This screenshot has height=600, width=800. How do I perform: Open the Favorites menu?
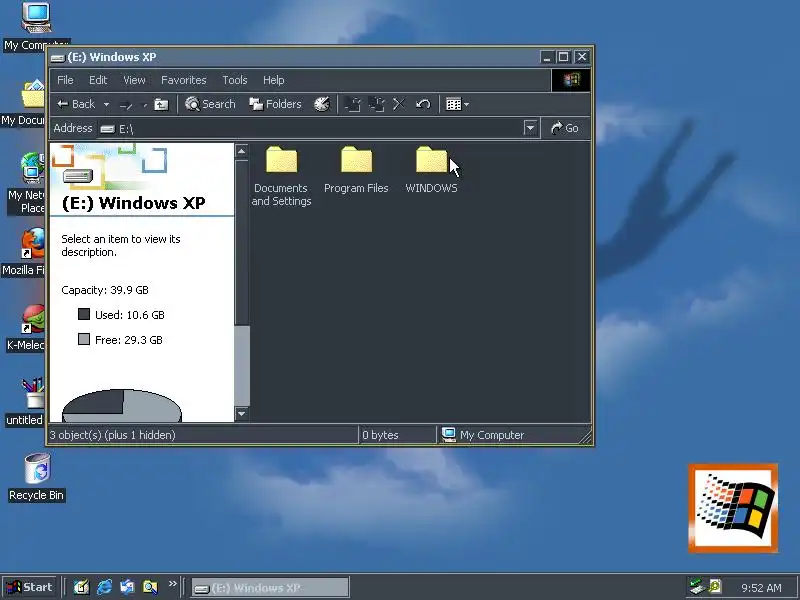click(x=184, y=80)
